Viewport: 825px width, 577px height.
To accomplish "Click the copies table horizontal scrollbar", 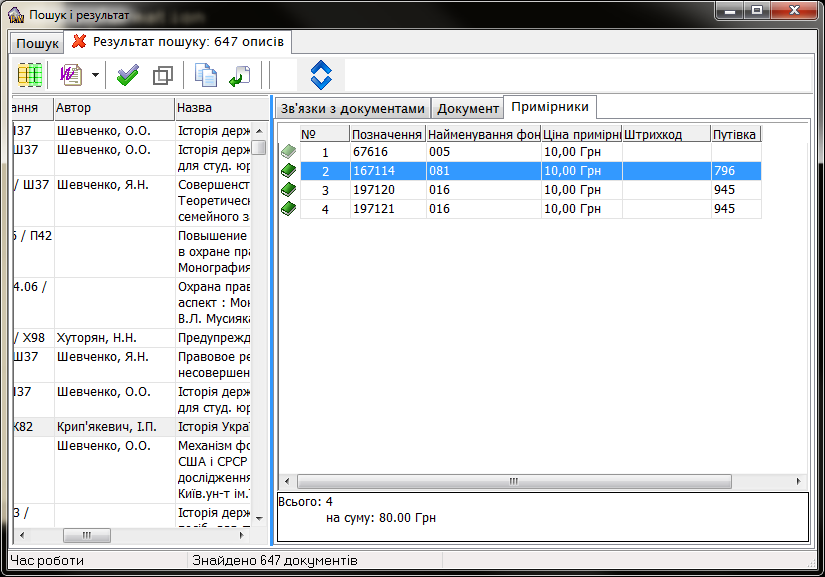I will (514, 481).
